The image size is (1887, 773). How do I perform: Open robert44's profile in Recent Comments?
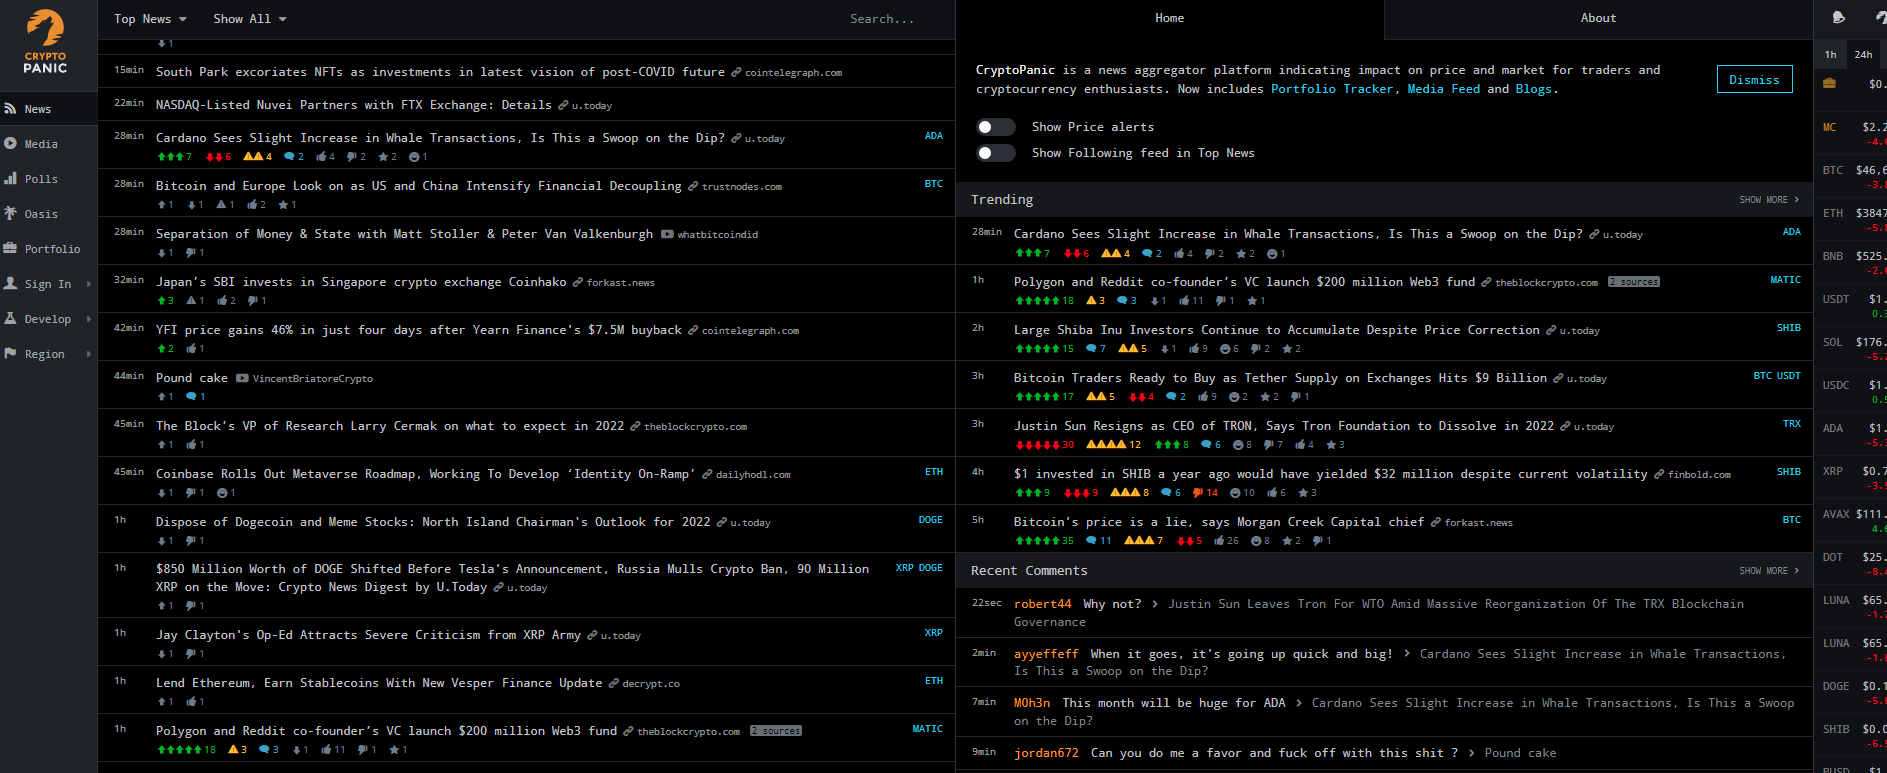(x=1042, y=604)
